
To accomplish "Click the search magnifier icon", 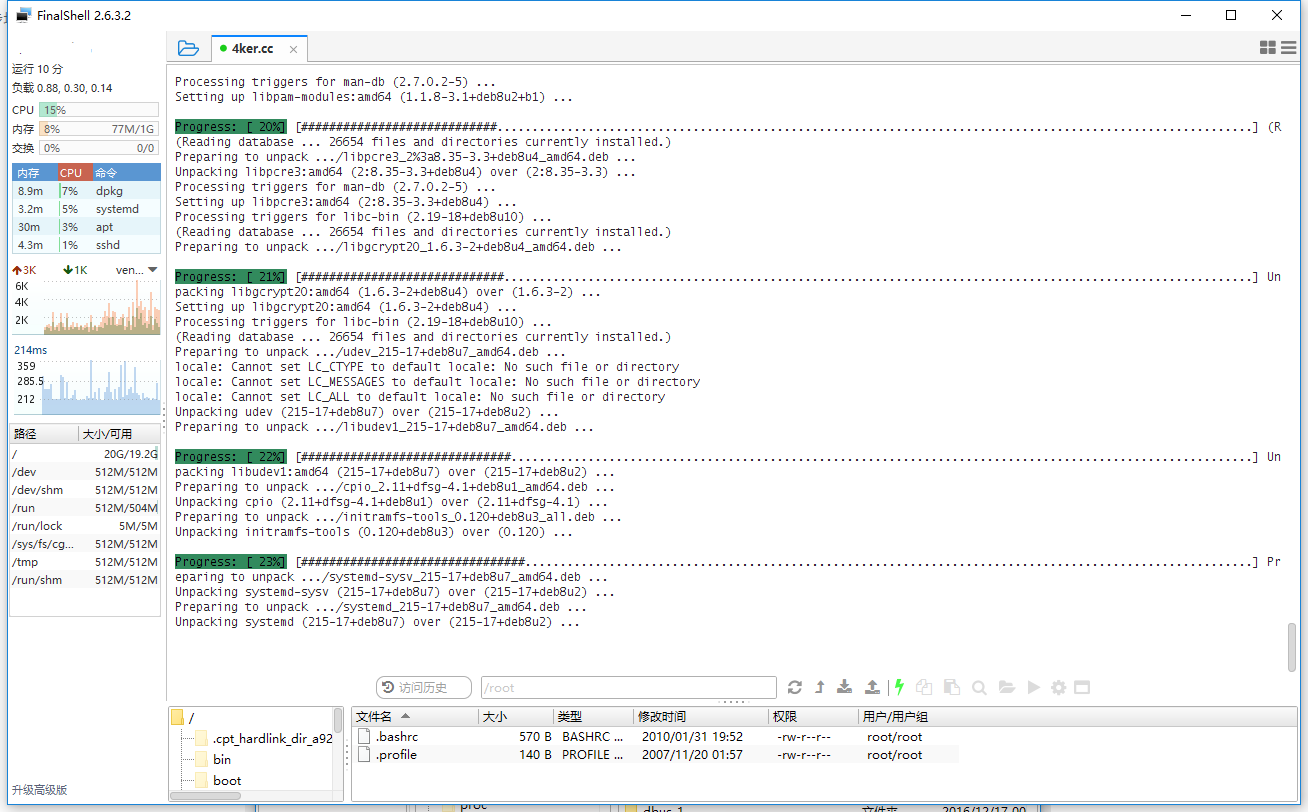I will point(979,687).
